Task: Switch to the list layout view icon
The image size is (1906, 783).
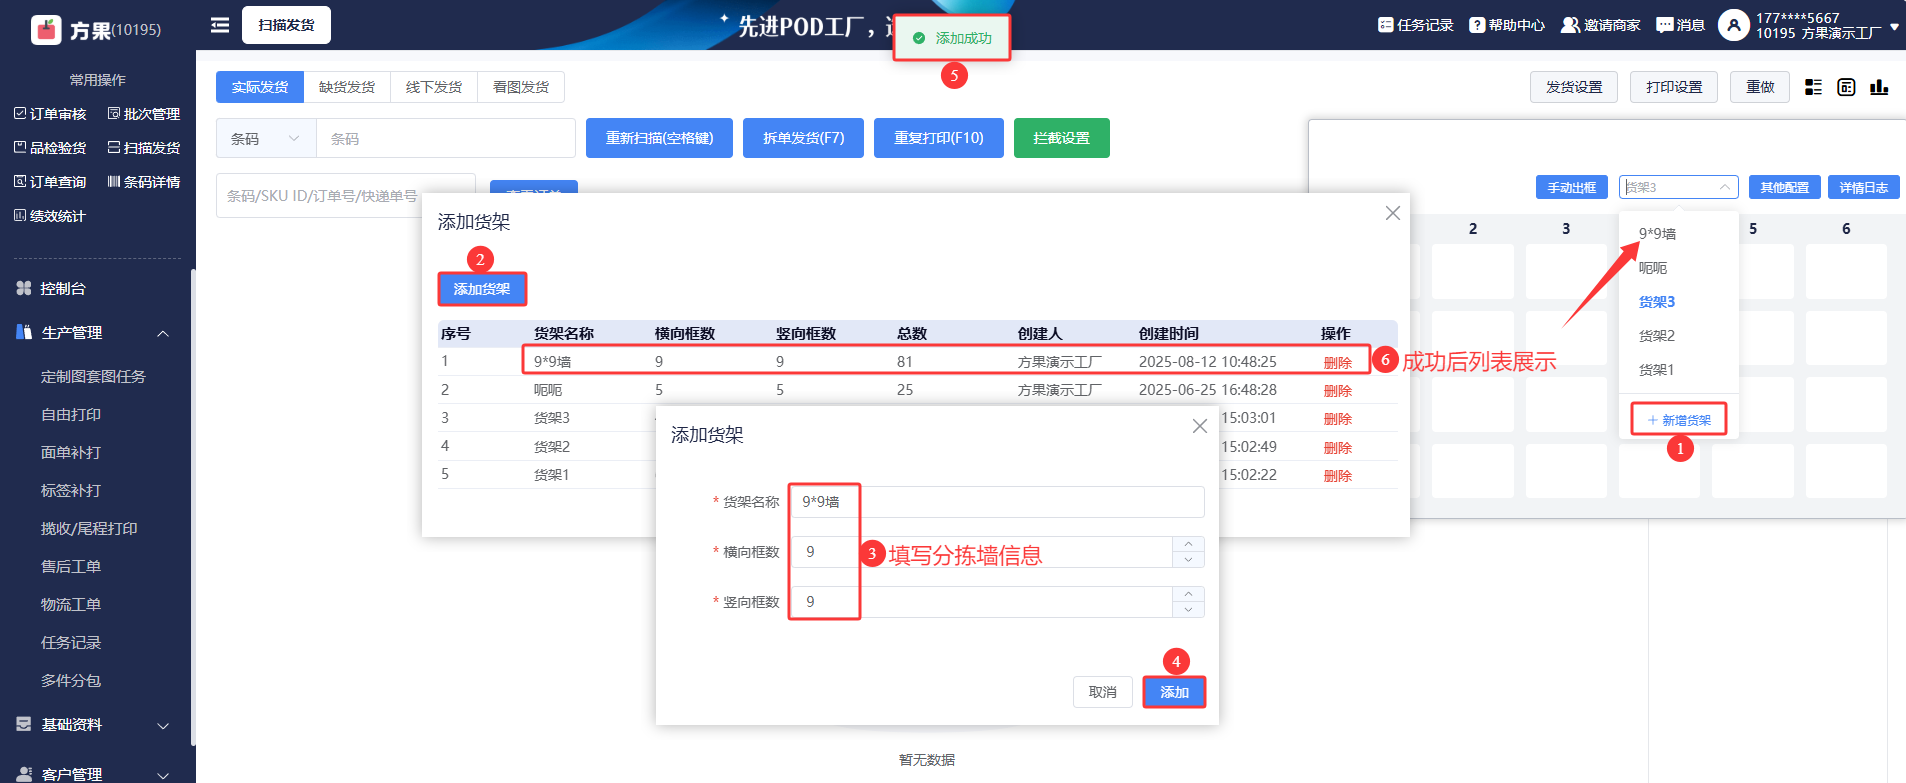Action: point(1813,87)
